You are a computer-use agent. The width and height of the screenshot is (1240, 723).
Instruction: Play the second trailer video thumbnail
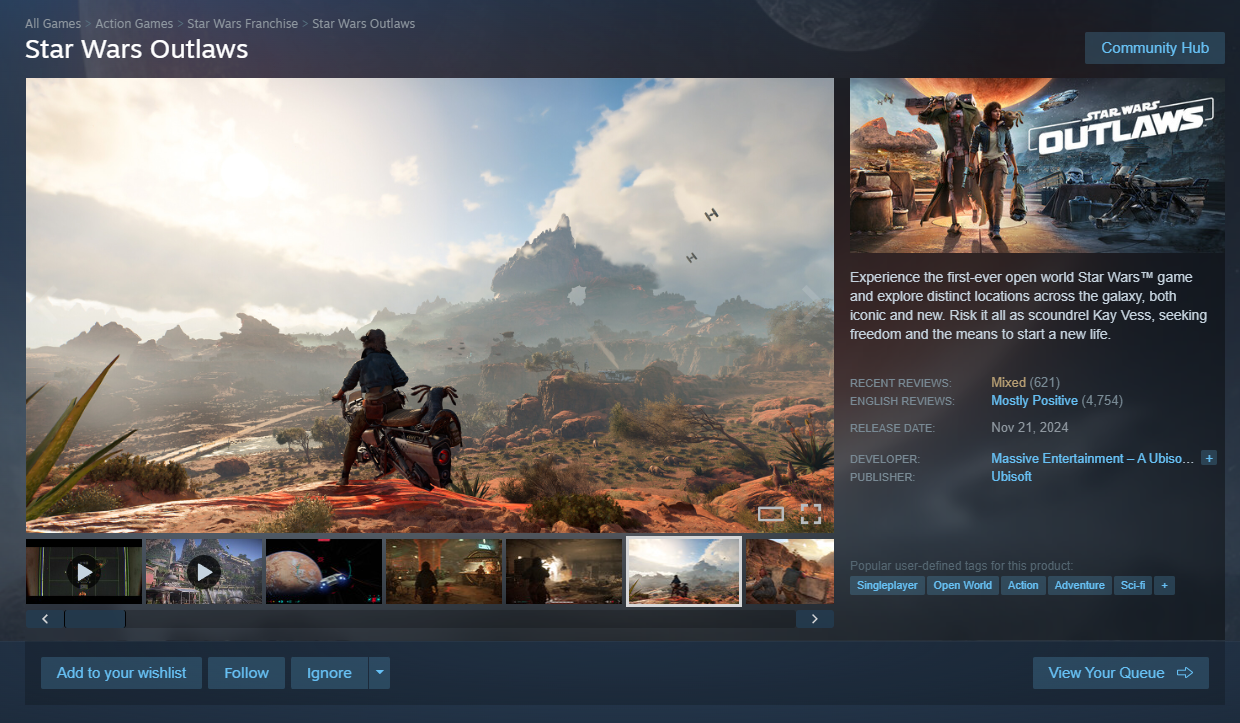204,572
